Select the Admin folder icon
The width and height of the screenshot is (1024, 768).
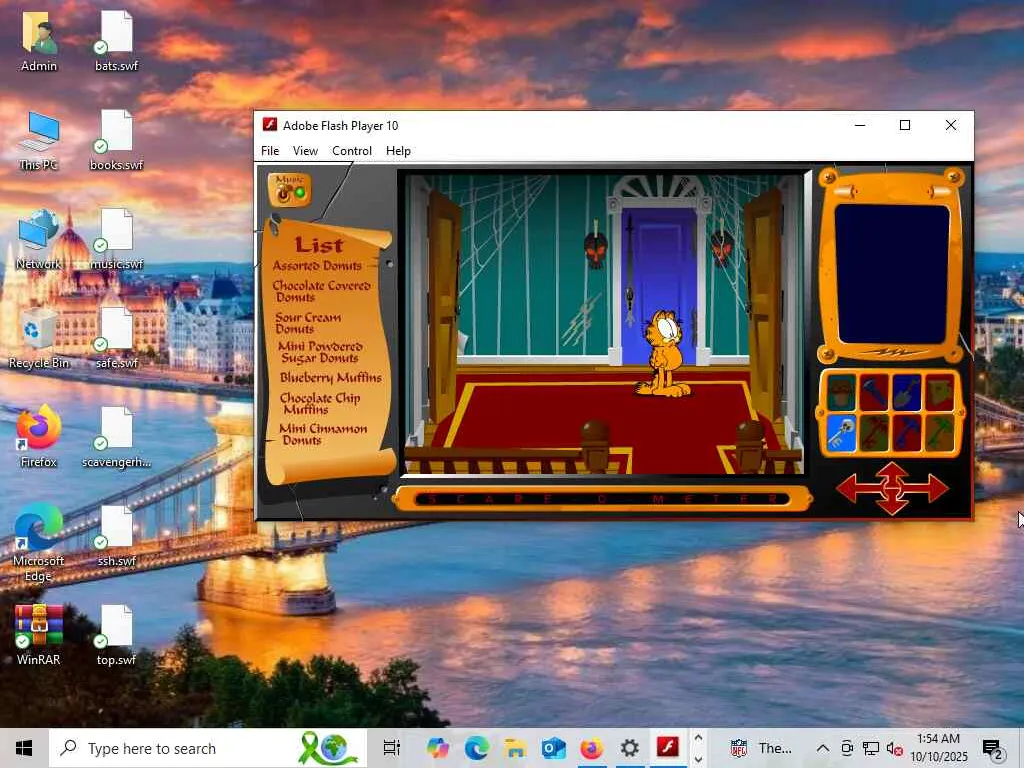[x=39, y=40]
